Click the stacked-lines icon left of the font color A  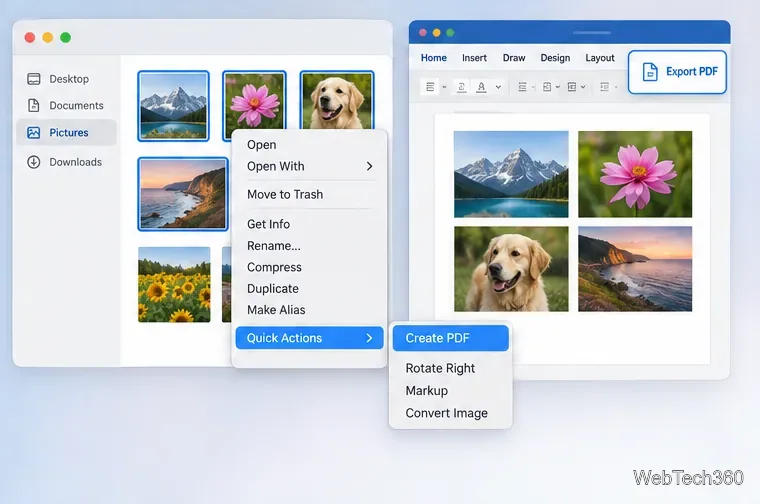pos(430,87)
